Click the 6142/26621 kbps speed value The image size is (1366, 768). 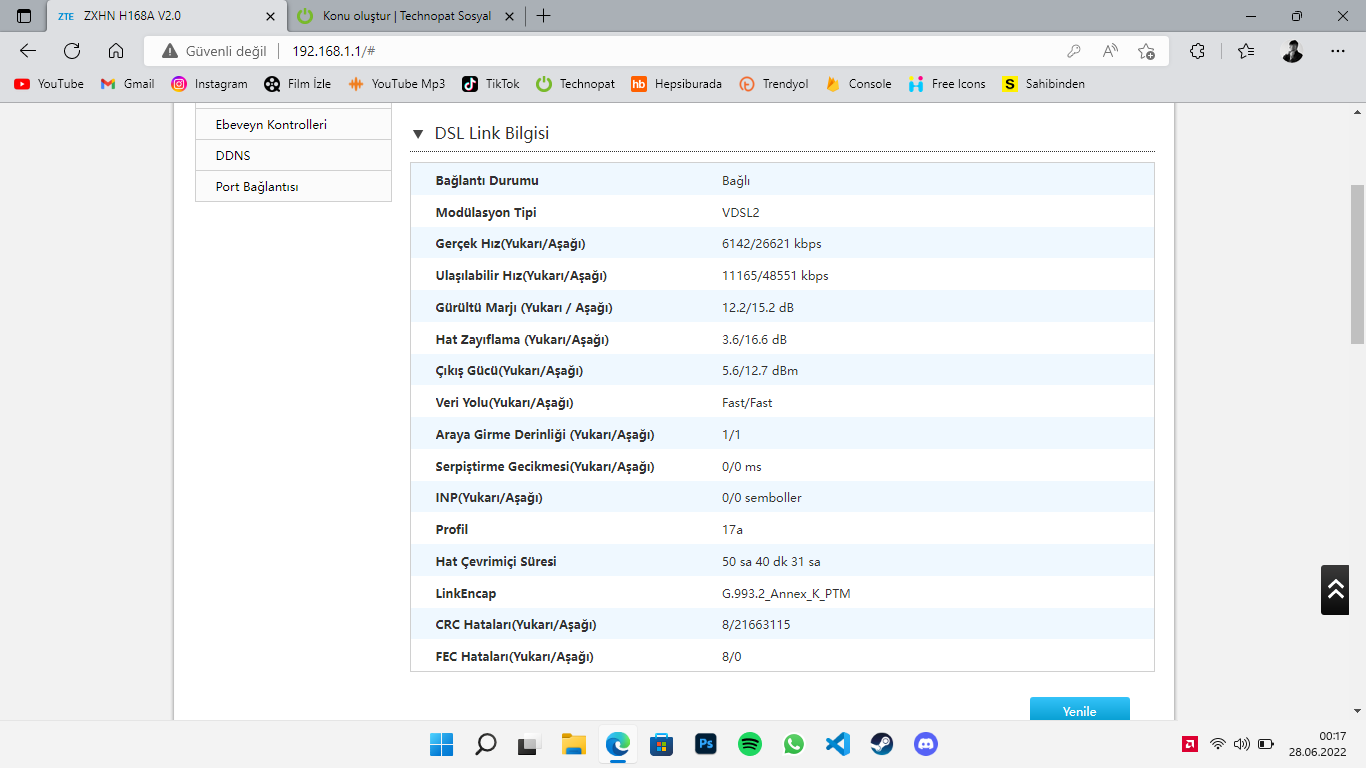coord(772,244)
